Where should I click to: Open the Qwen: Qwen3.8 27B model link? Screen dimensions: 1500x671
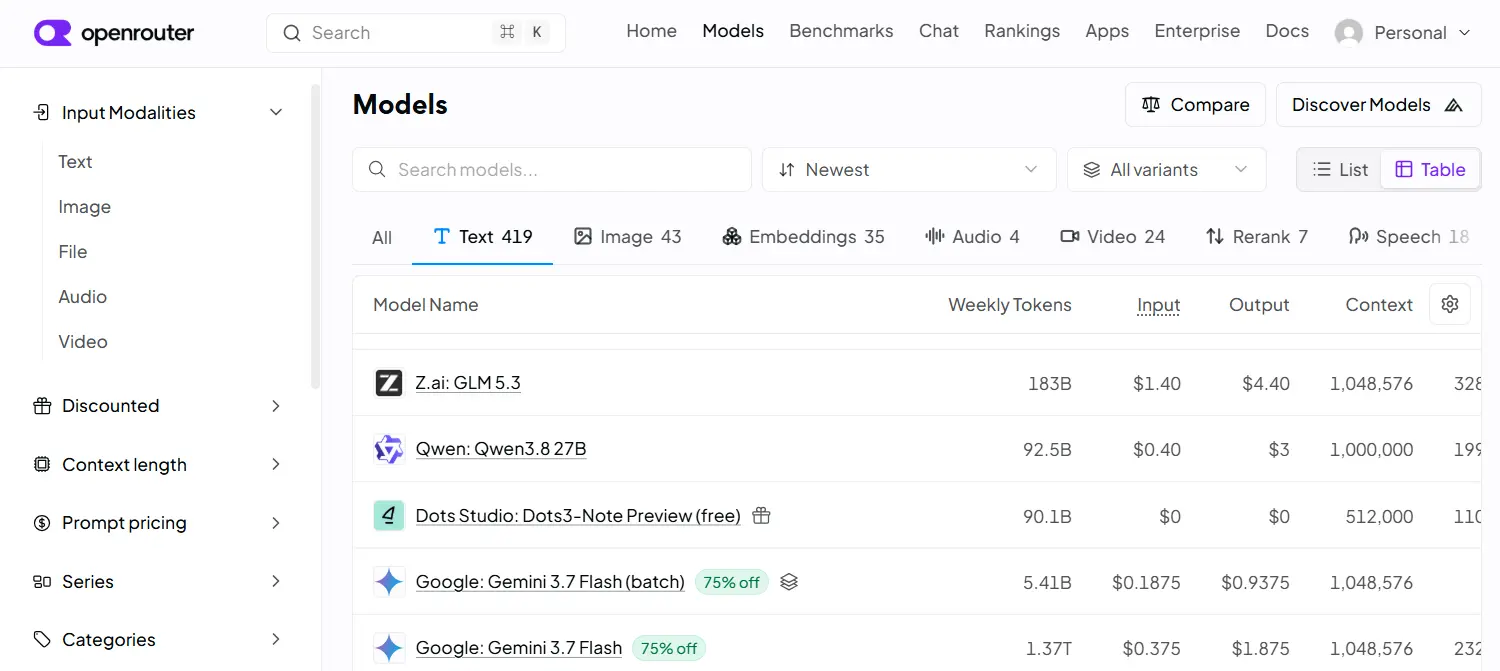click(x=501, y=449)
